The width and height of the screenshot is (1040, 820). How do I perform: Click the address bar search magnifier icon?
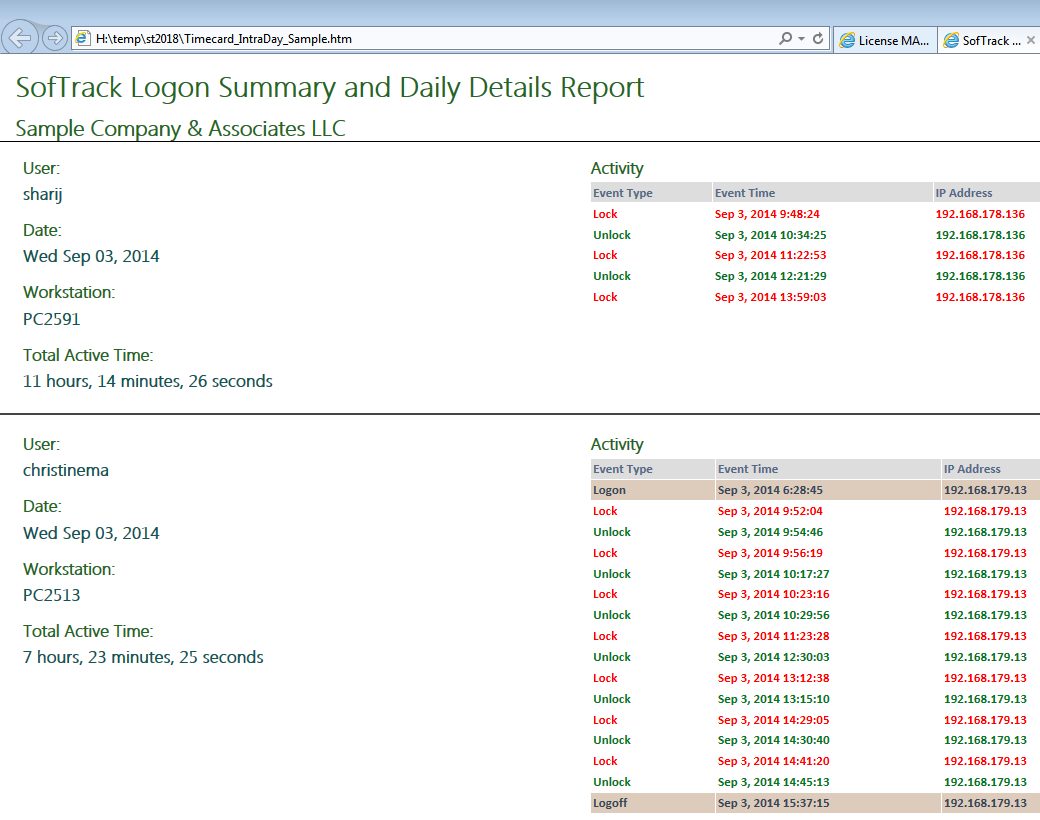tap(786, 39)
